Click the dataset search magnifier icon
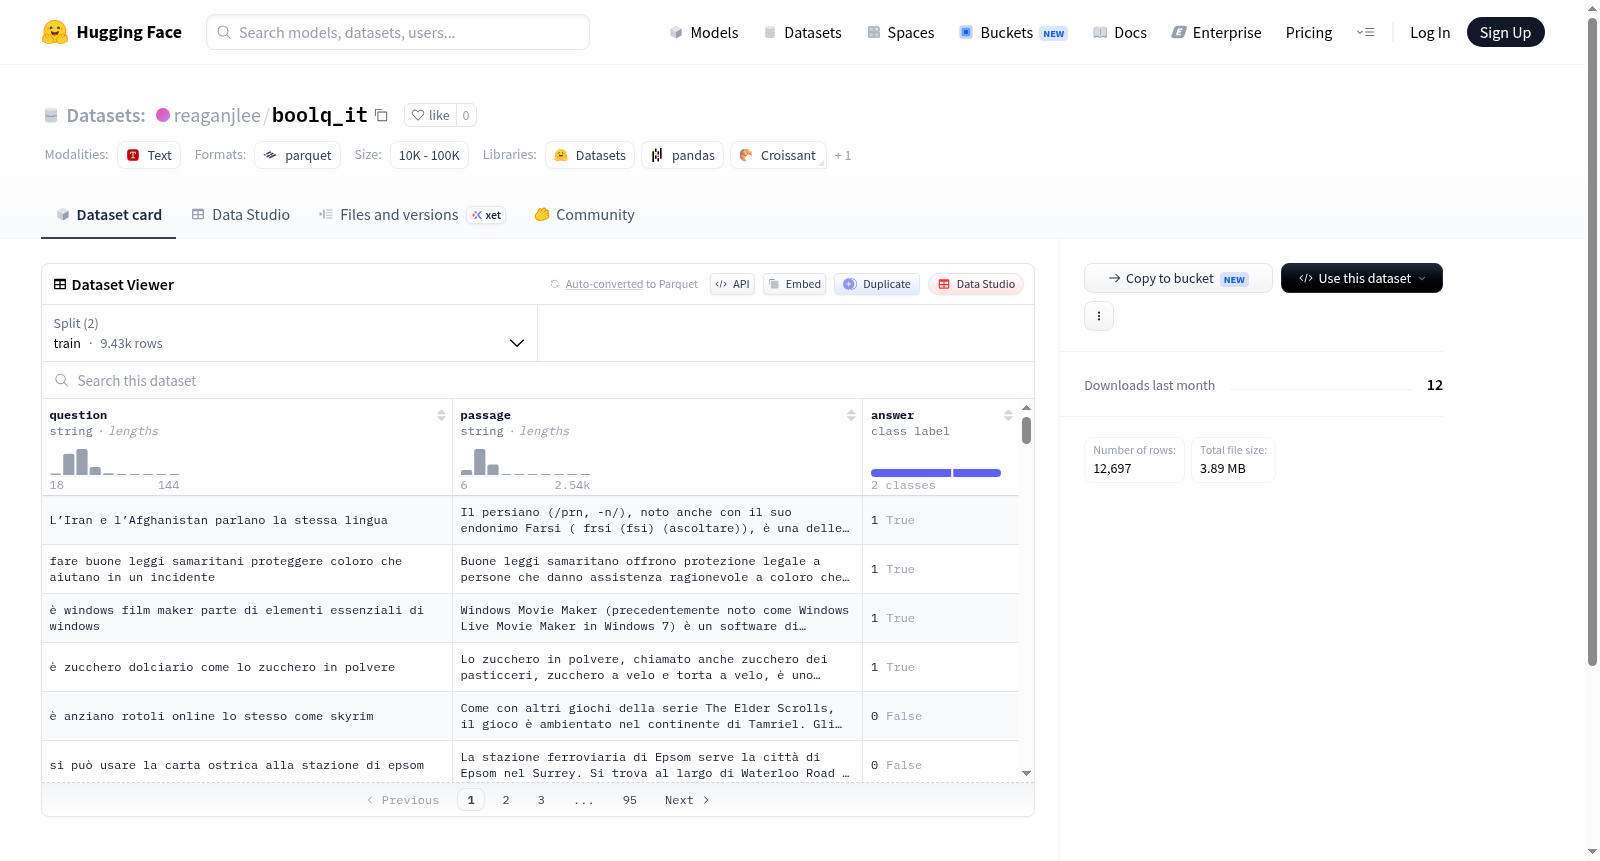 (62, 380)
